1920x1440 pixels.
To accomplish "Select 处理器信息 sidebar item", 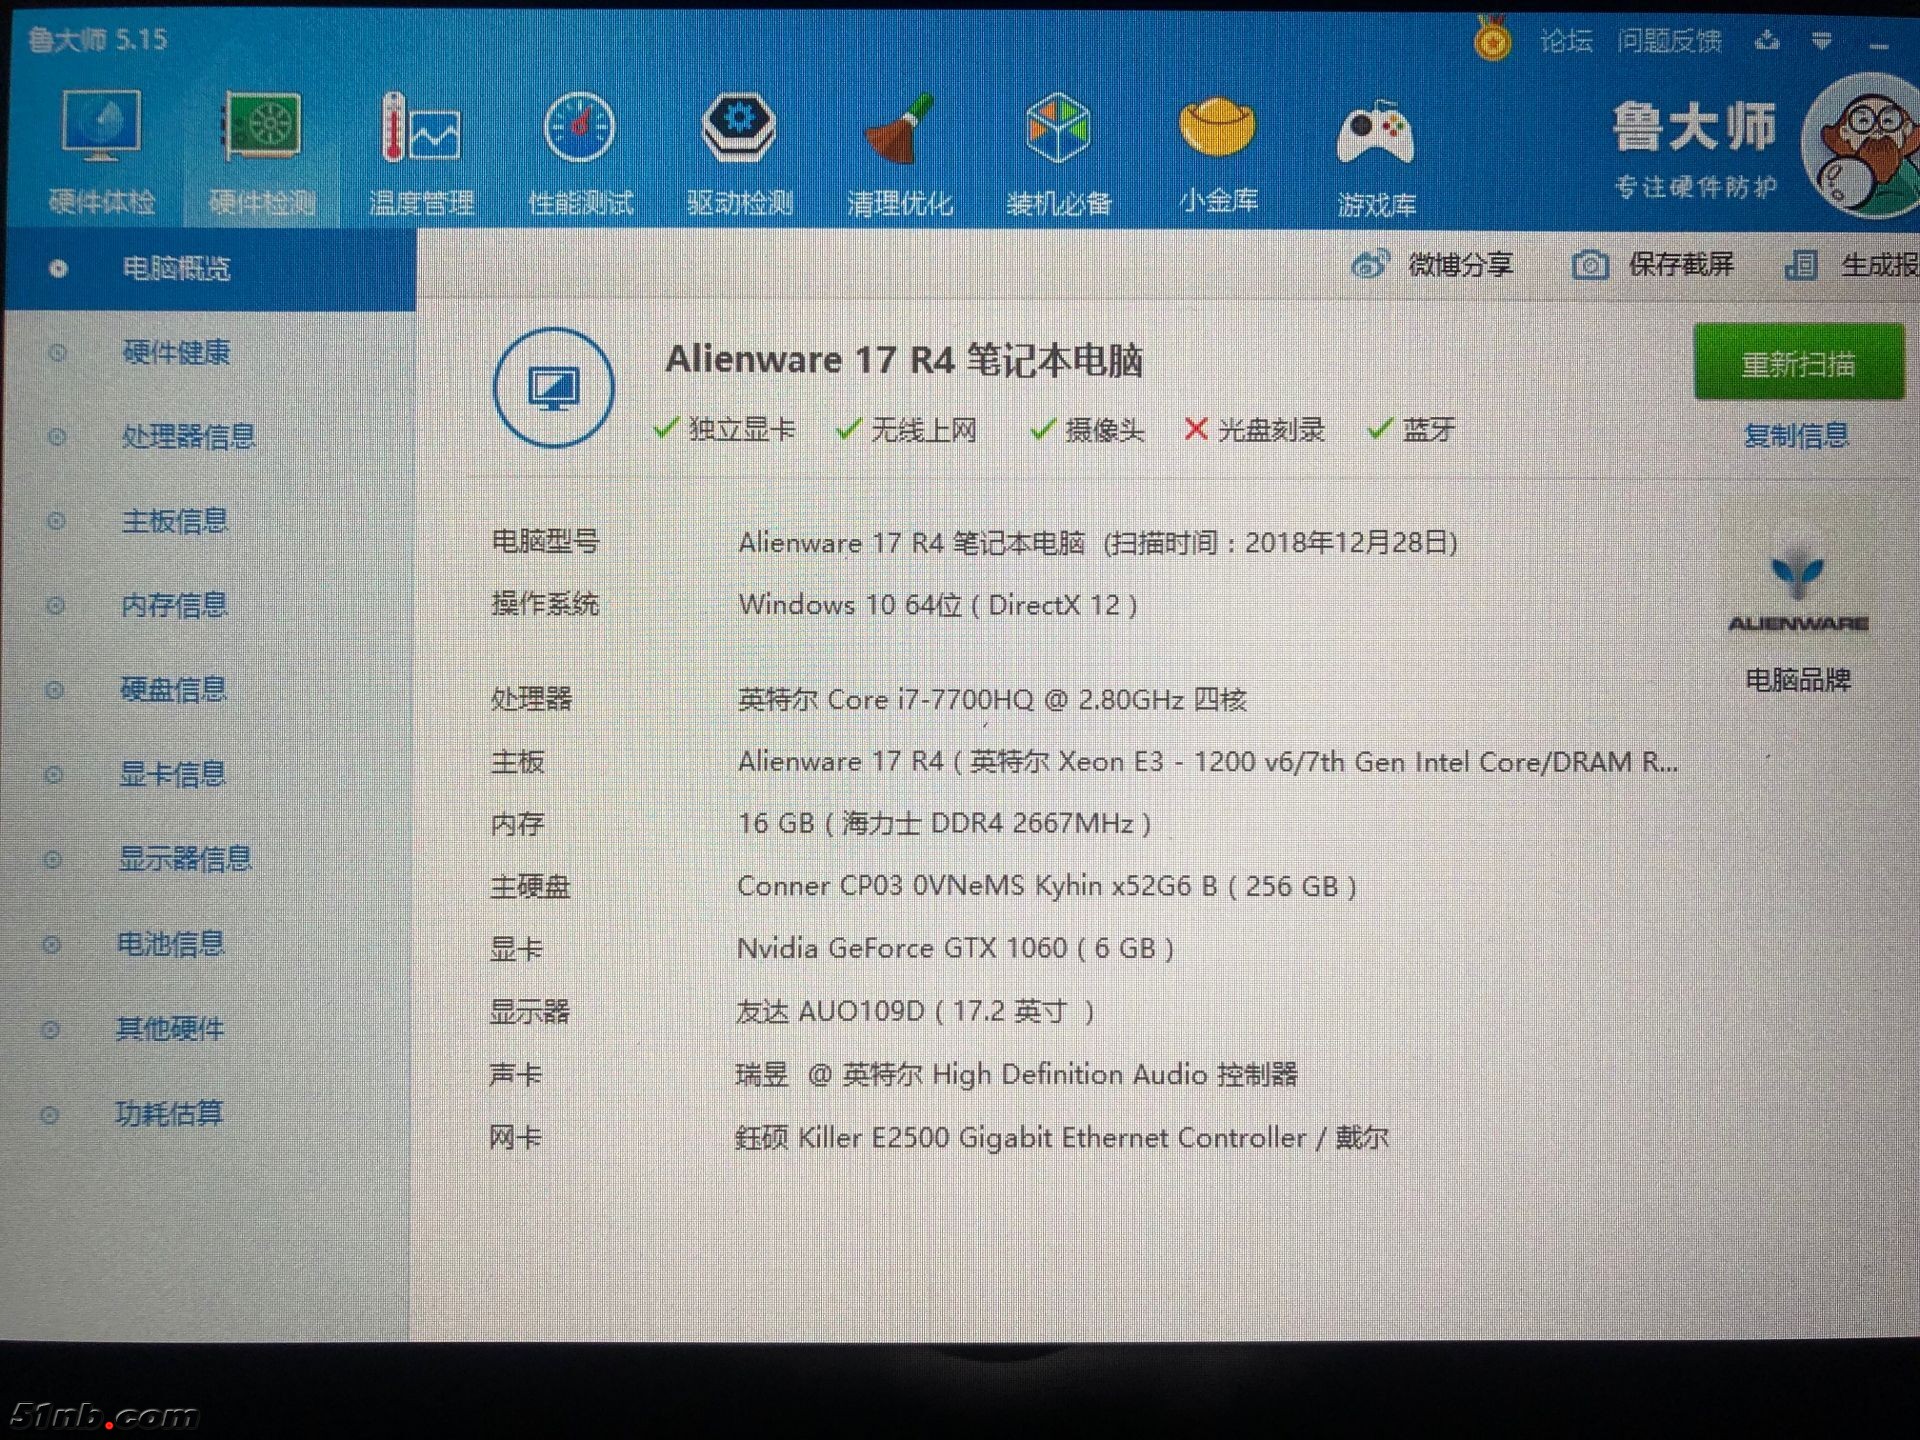I will 188,436.
